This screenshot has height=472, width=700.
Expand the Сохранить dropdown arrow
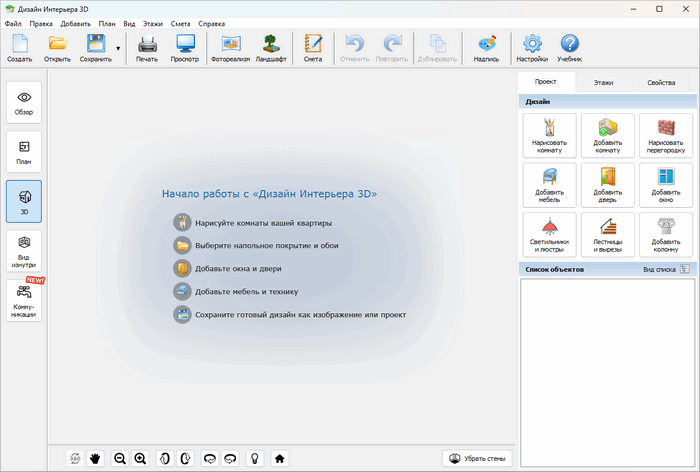tap(119, 47)
